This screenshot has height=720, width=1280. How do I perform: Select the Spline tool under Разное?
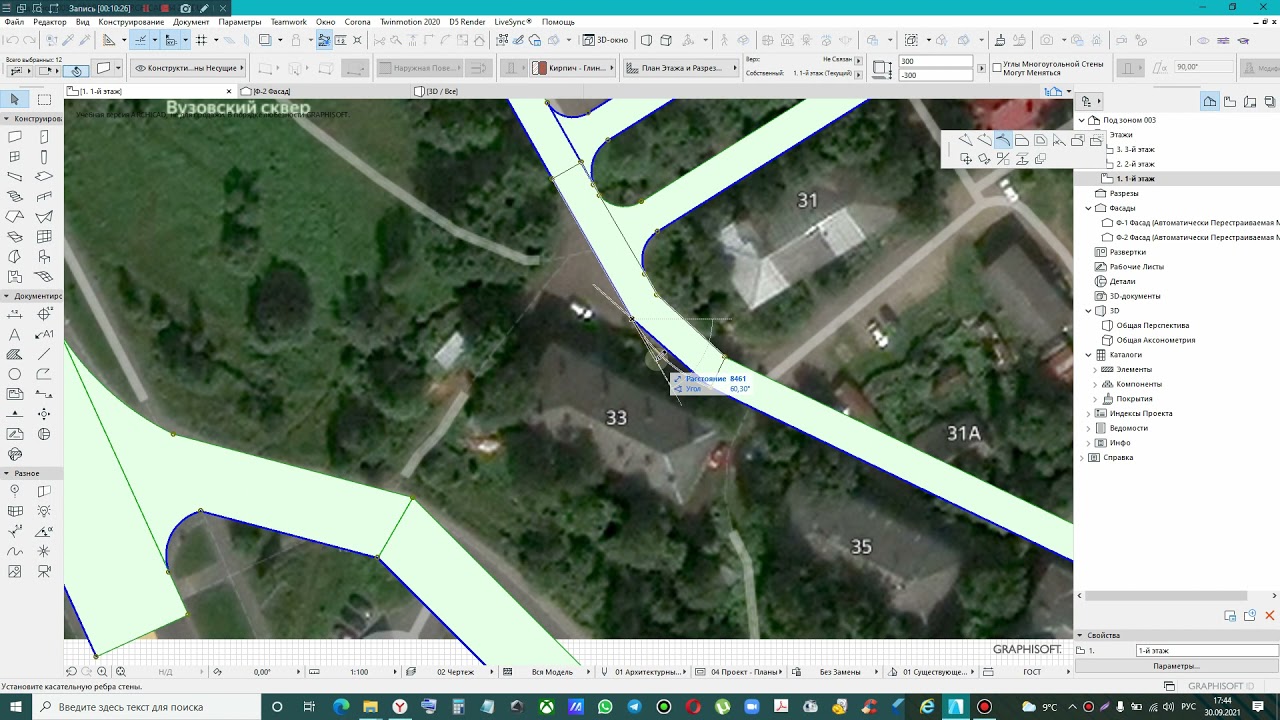click(14, 551)
